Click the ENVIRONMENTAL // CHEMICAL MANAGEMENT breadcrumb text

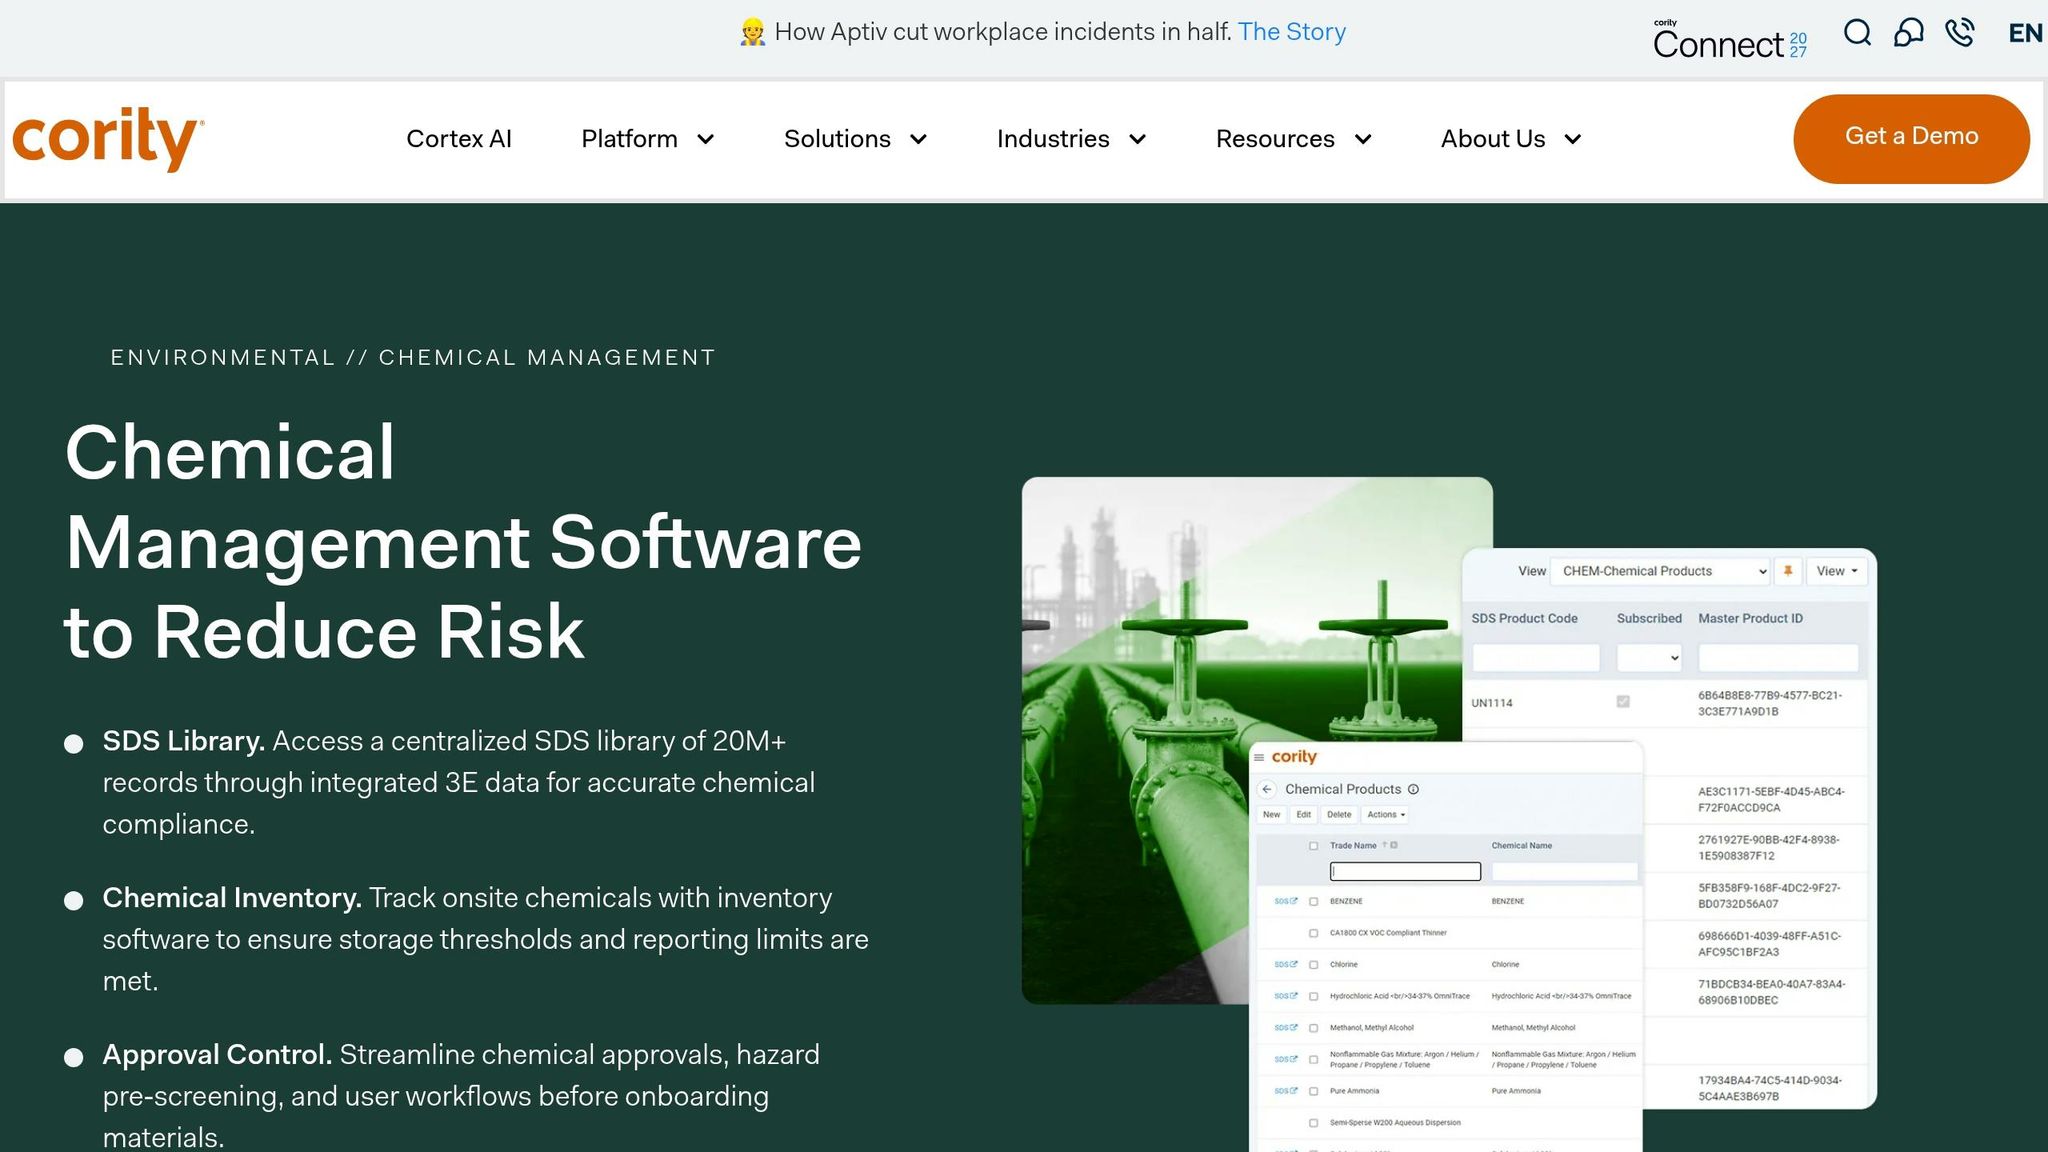point(413,357)
